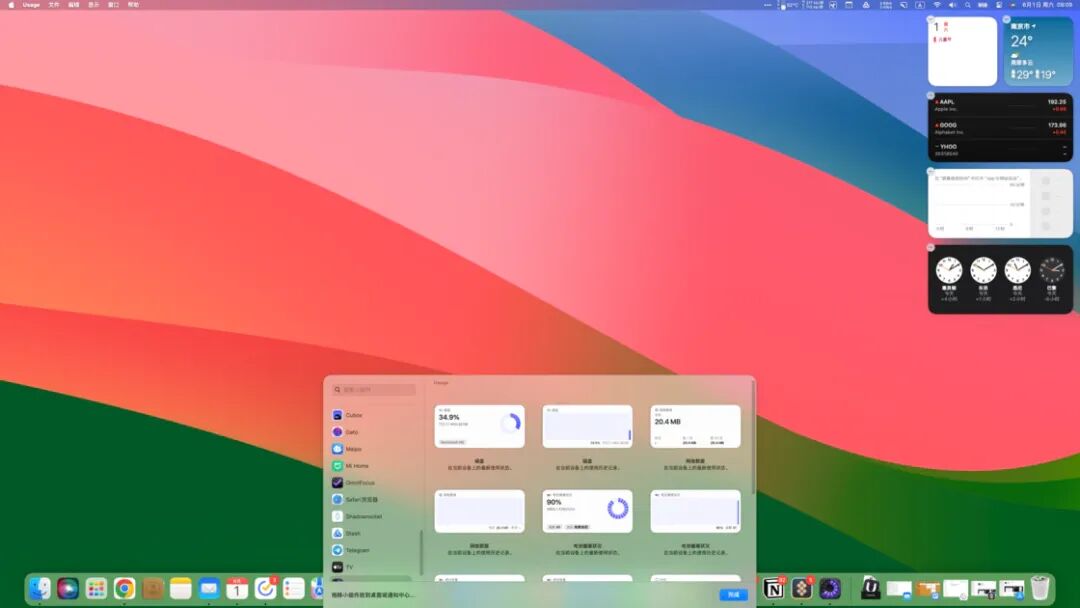This screenshot has height=608, width=1080.
Task: Remove the weather widget with its minus button
Action: (x=1006, y=20)
